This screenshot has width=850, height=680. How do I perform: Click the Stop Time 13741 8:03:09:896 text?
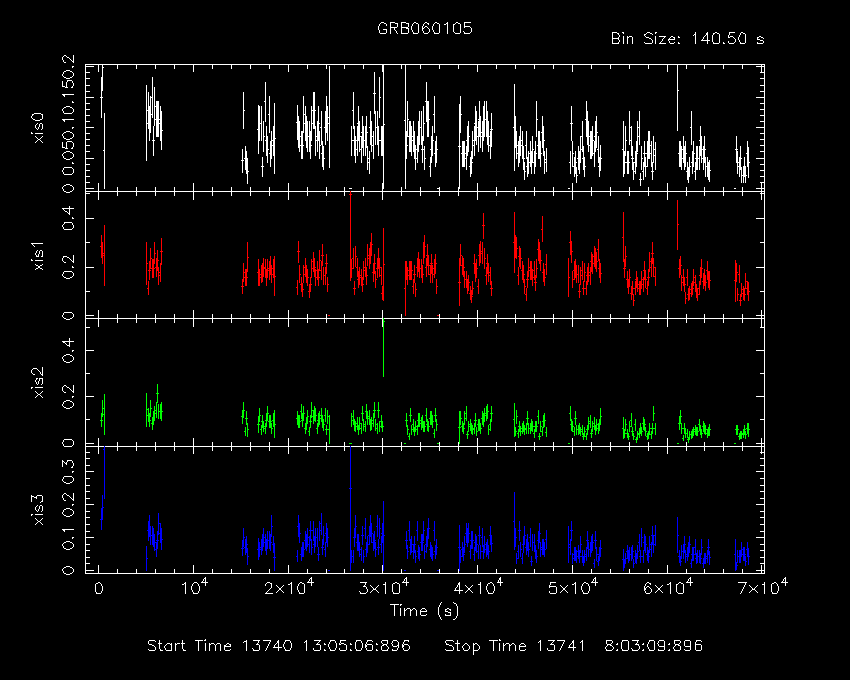[x=574, y=646]
